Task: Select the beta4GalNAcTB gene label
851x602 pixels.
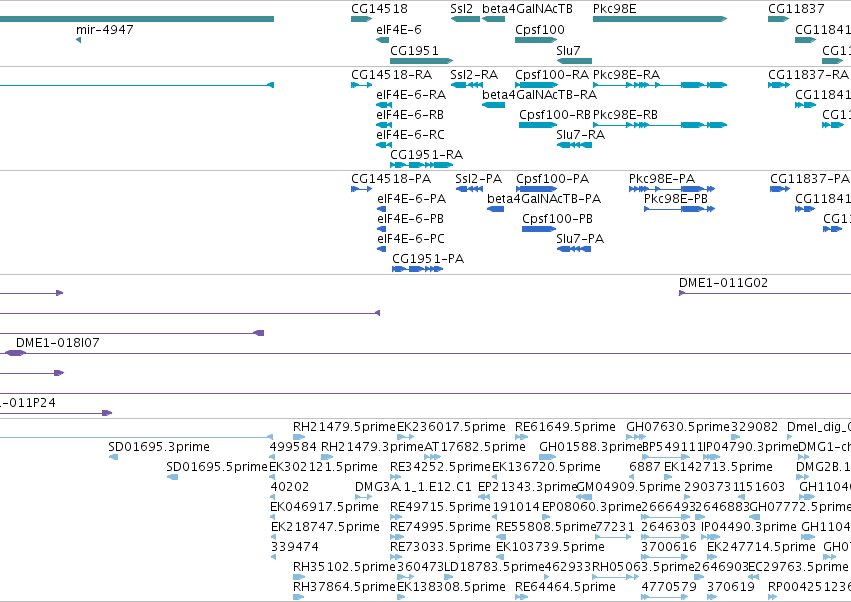Action: pos(527,9)
